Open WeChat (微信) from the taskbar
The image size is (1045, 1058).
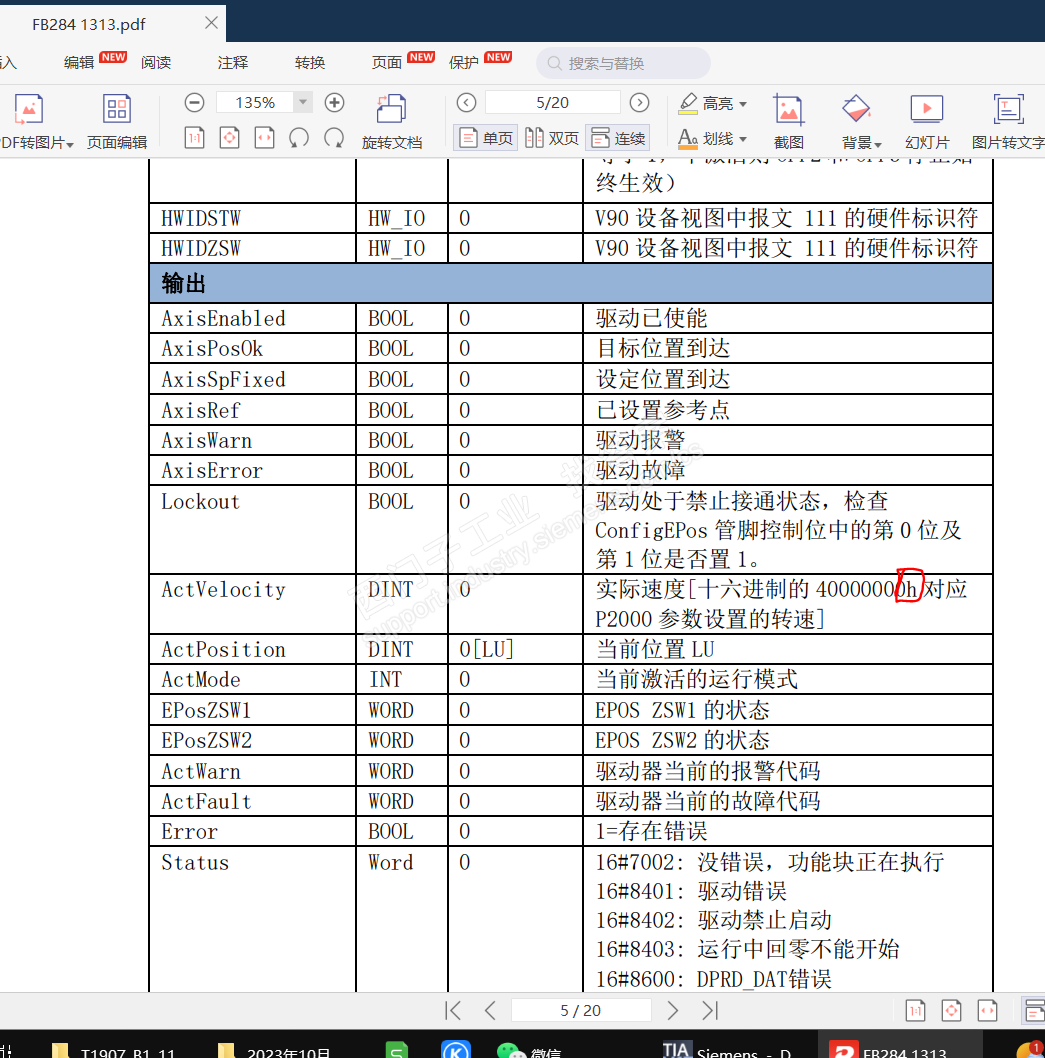[529, 1051]
